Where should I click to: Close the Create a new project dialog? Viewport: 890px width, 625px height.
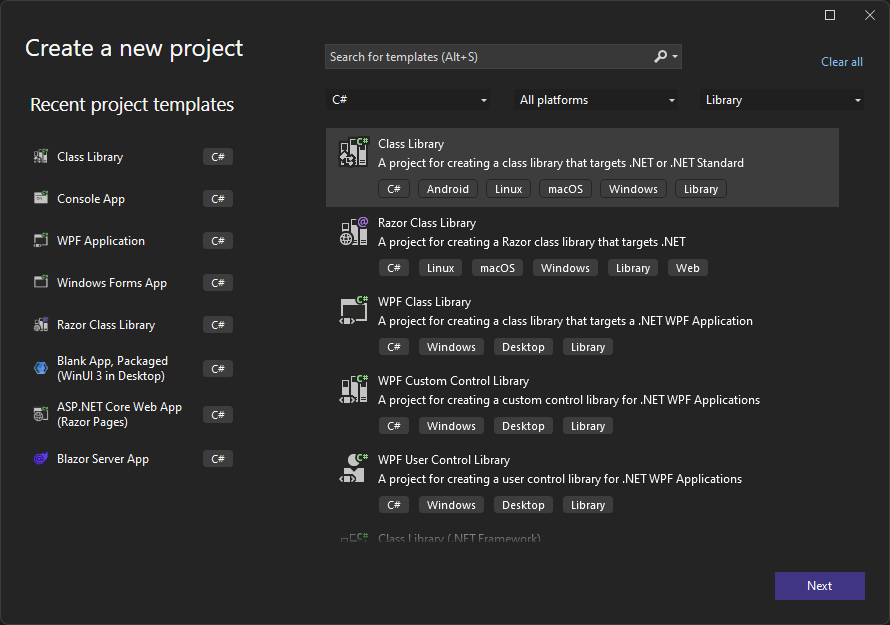point(870,15)
